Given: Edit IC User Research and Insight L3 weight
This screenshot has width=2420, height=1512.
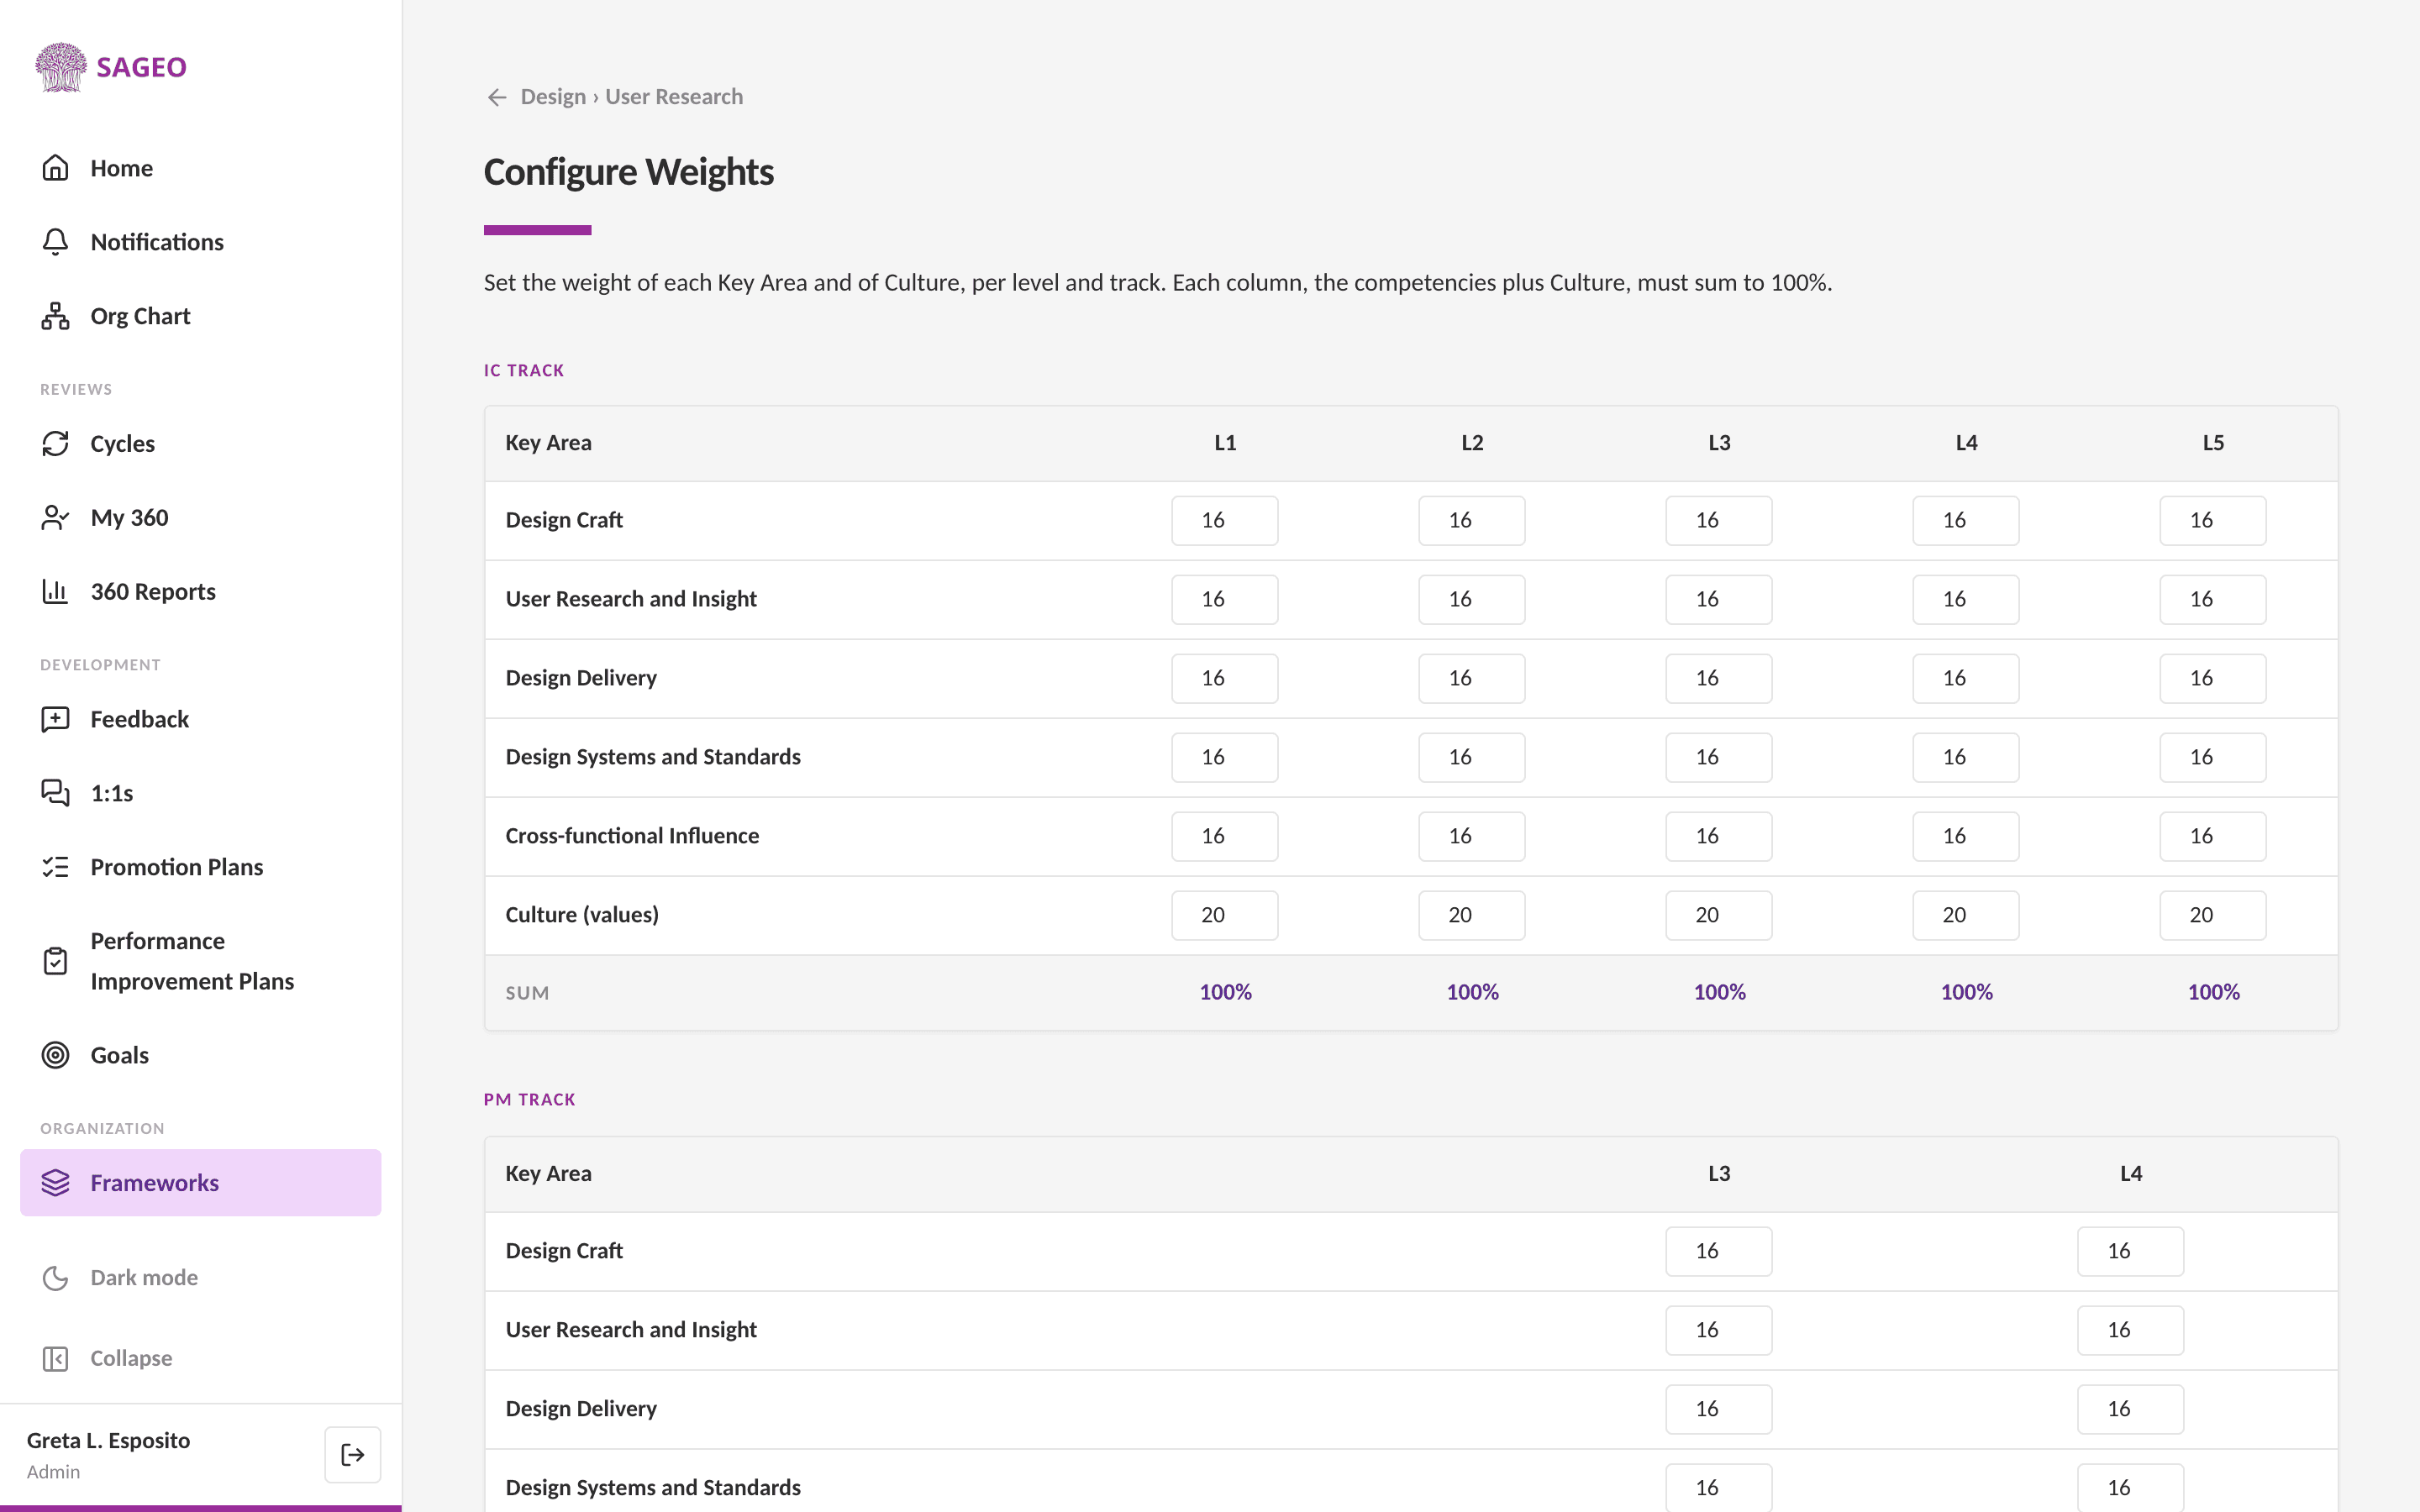Looking at the screenshot, I should click(x=1719, y=599).
